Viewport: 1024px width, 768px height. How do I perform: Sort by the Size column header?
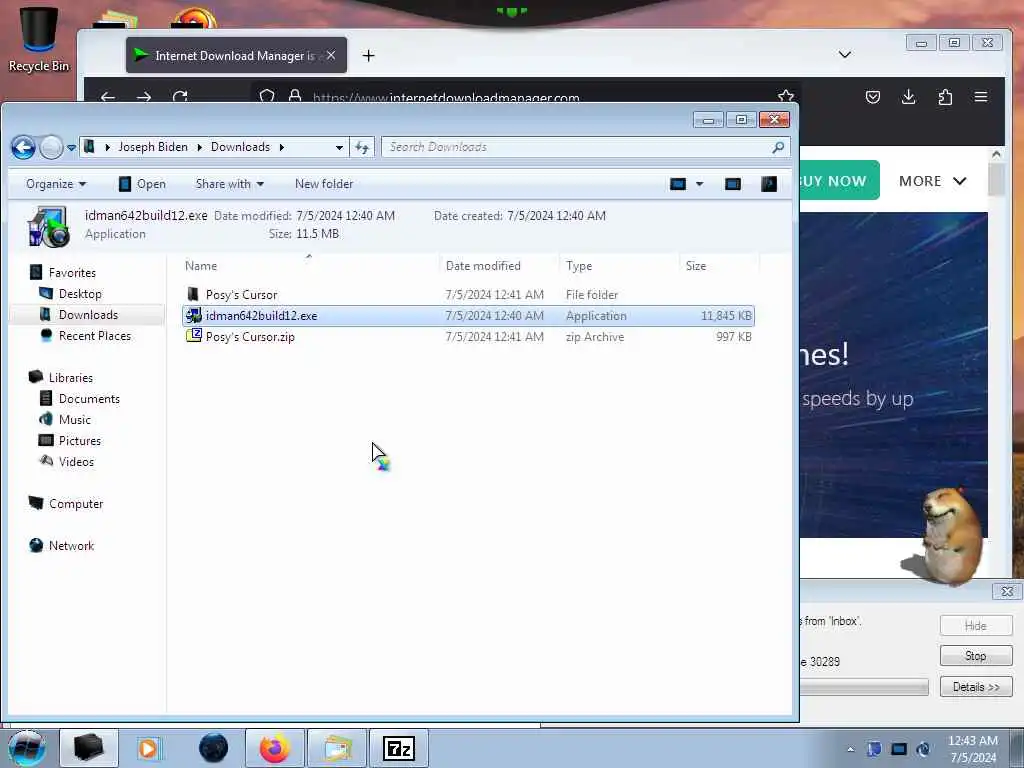[x=696, y=266]
